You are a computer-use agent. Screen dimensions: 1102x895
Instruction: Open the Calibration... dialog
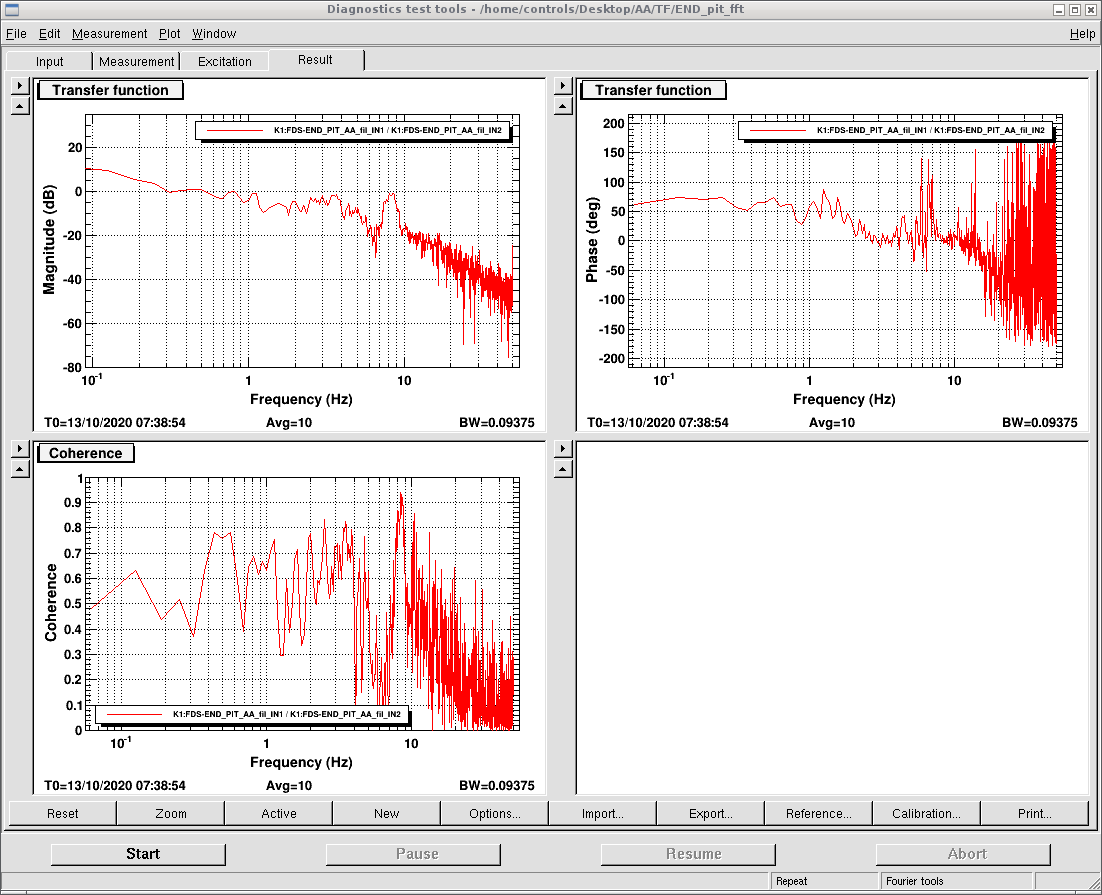[x=926, y=813]
